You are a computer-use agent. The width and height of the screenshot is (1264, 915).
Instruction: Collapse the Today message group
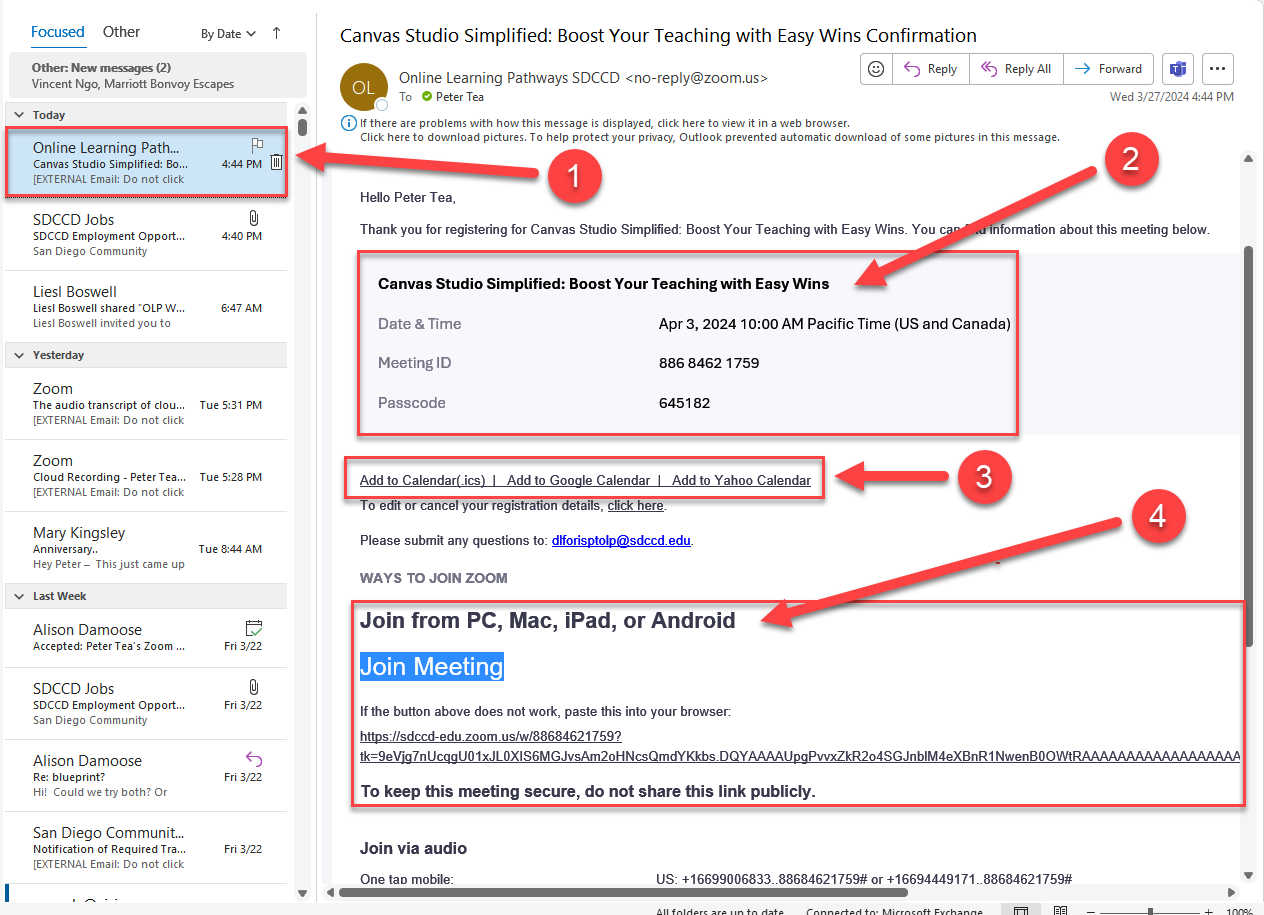click(x=17, y=115)
